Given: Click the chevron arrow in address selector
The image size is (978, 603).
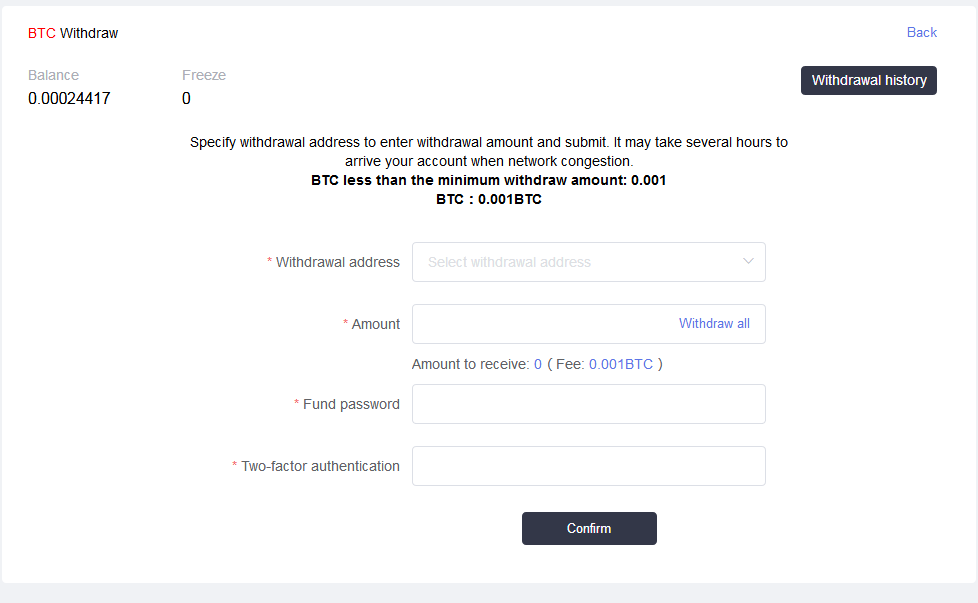Looking at the screenshot, I should tap(748, 262).
